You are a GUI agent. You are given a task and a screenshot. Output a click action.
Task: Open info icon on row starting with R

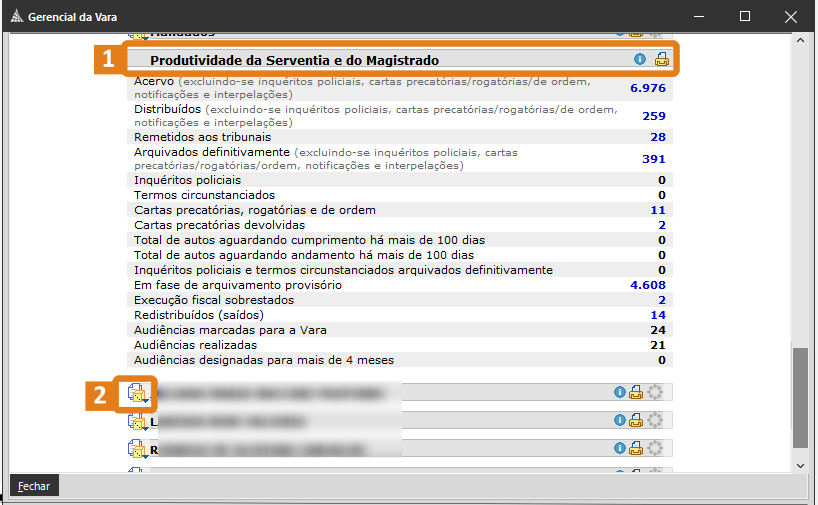click(619, 449)
